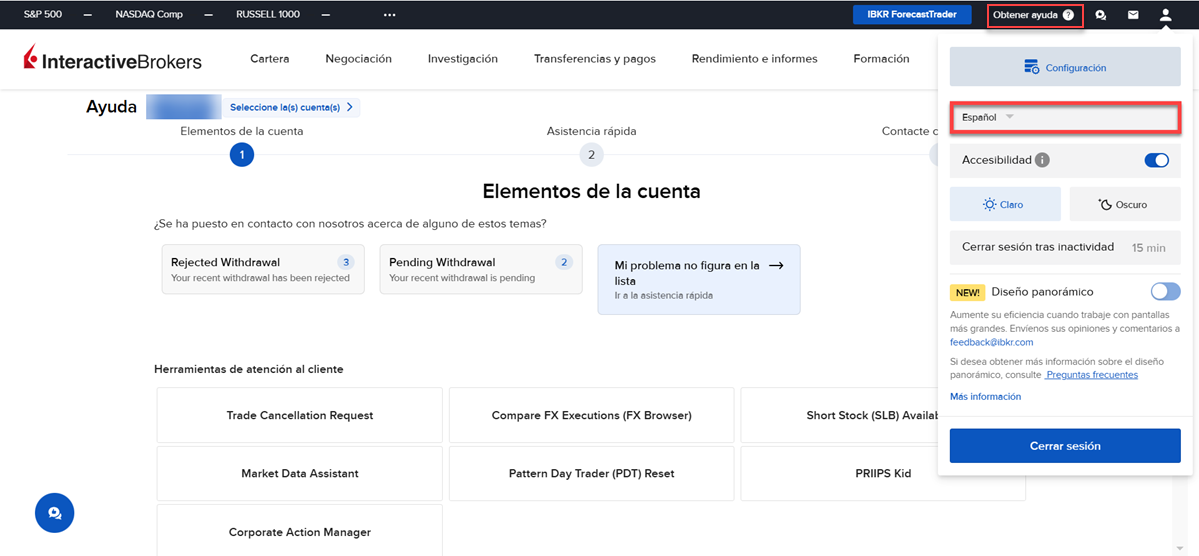
Task: Select the Oscuro dark theme
Action: click(x=1125, y=204)
